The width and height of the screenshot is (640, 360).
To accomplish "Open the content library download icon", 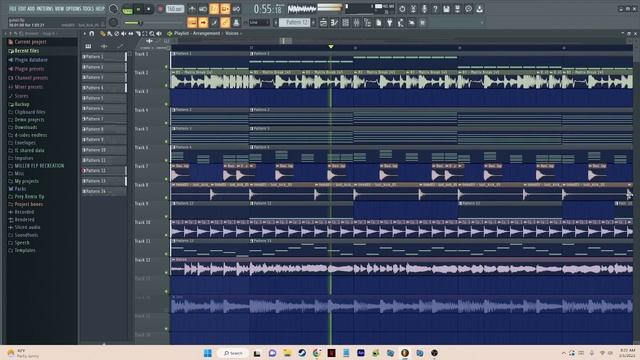I will click(479, 9).
